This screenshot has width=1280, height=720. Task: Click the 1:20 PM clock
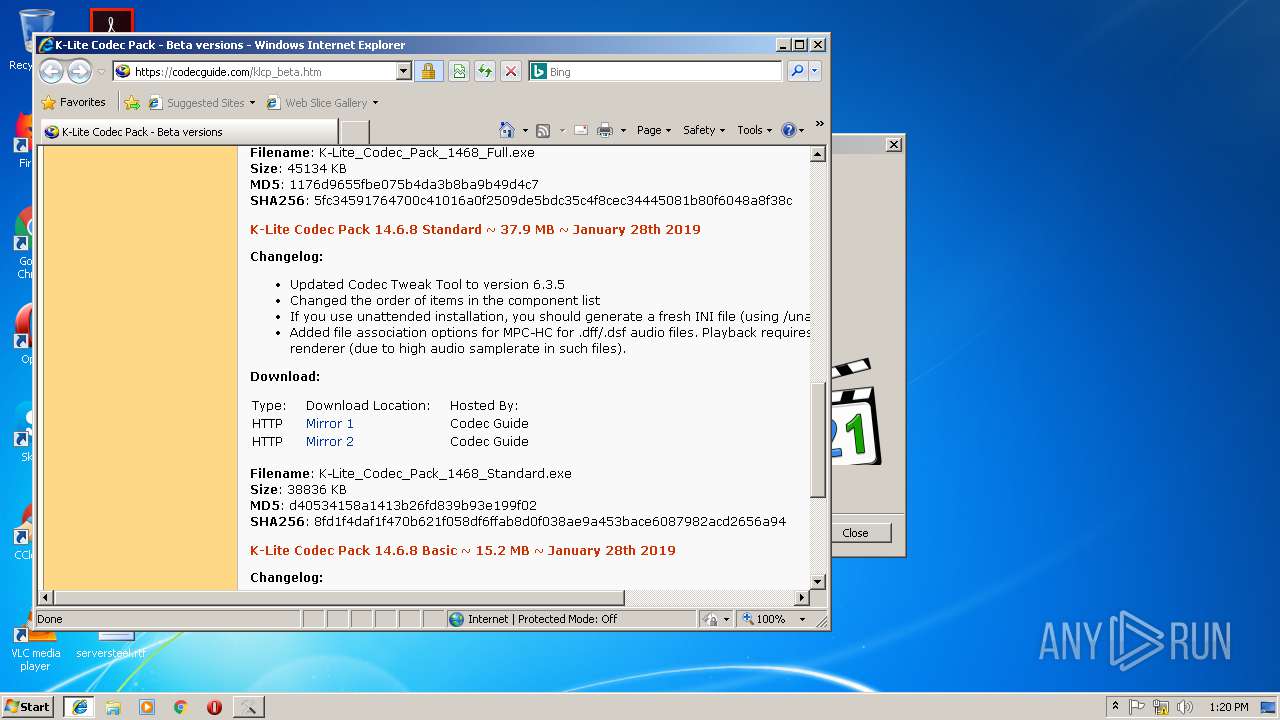click(1228, 707)
